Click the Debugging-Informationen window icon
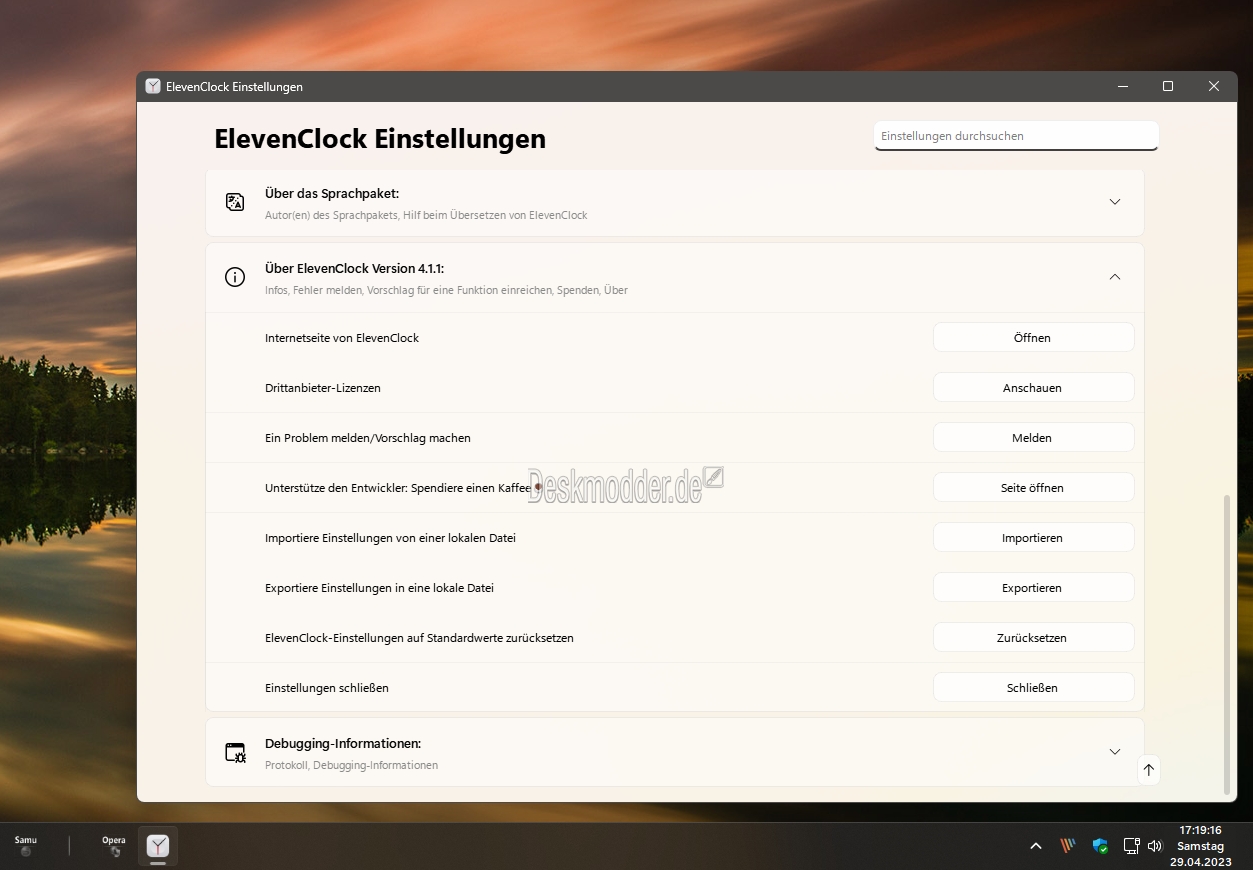This screenshot has height=870, width=1253. 235,752
